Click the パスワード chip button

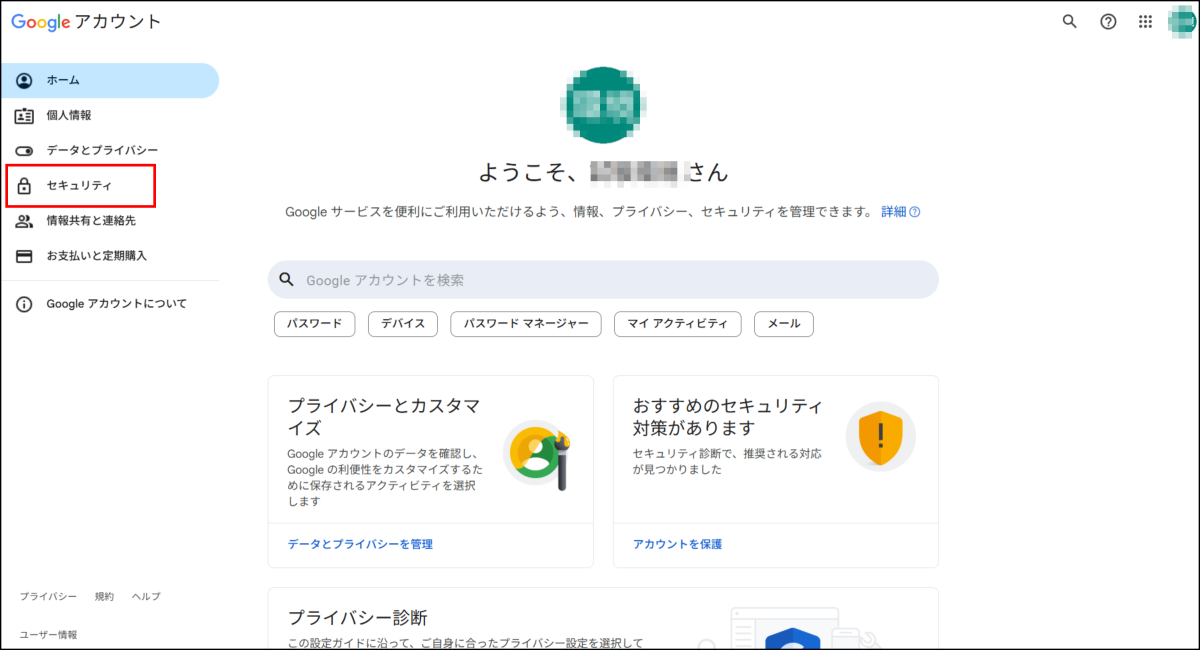314,324
